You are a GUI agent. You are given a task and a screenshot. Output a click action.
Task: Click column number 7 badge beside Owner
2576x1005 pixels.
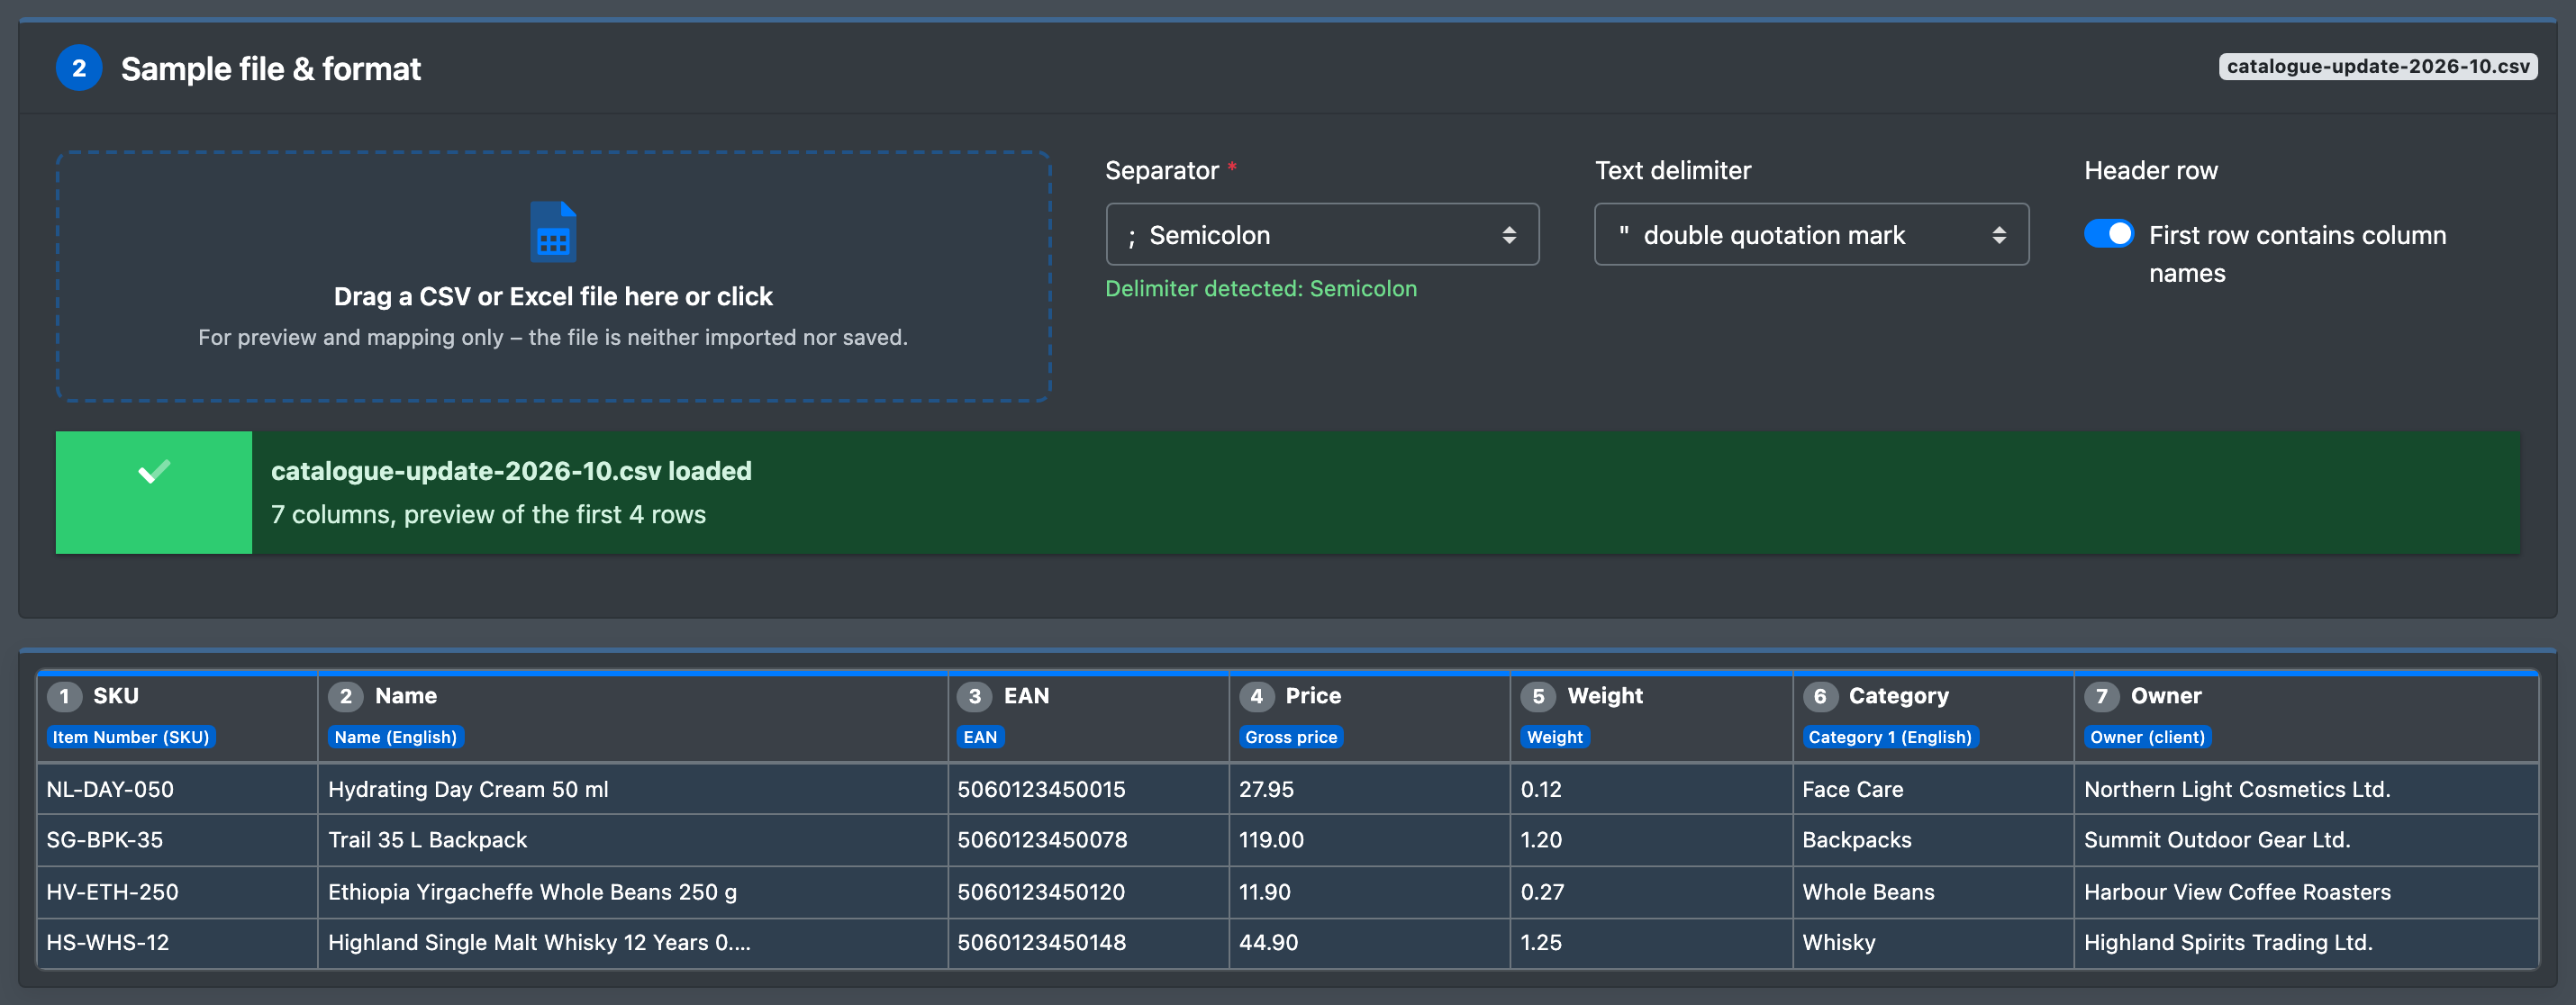(x=2102, y=696)
